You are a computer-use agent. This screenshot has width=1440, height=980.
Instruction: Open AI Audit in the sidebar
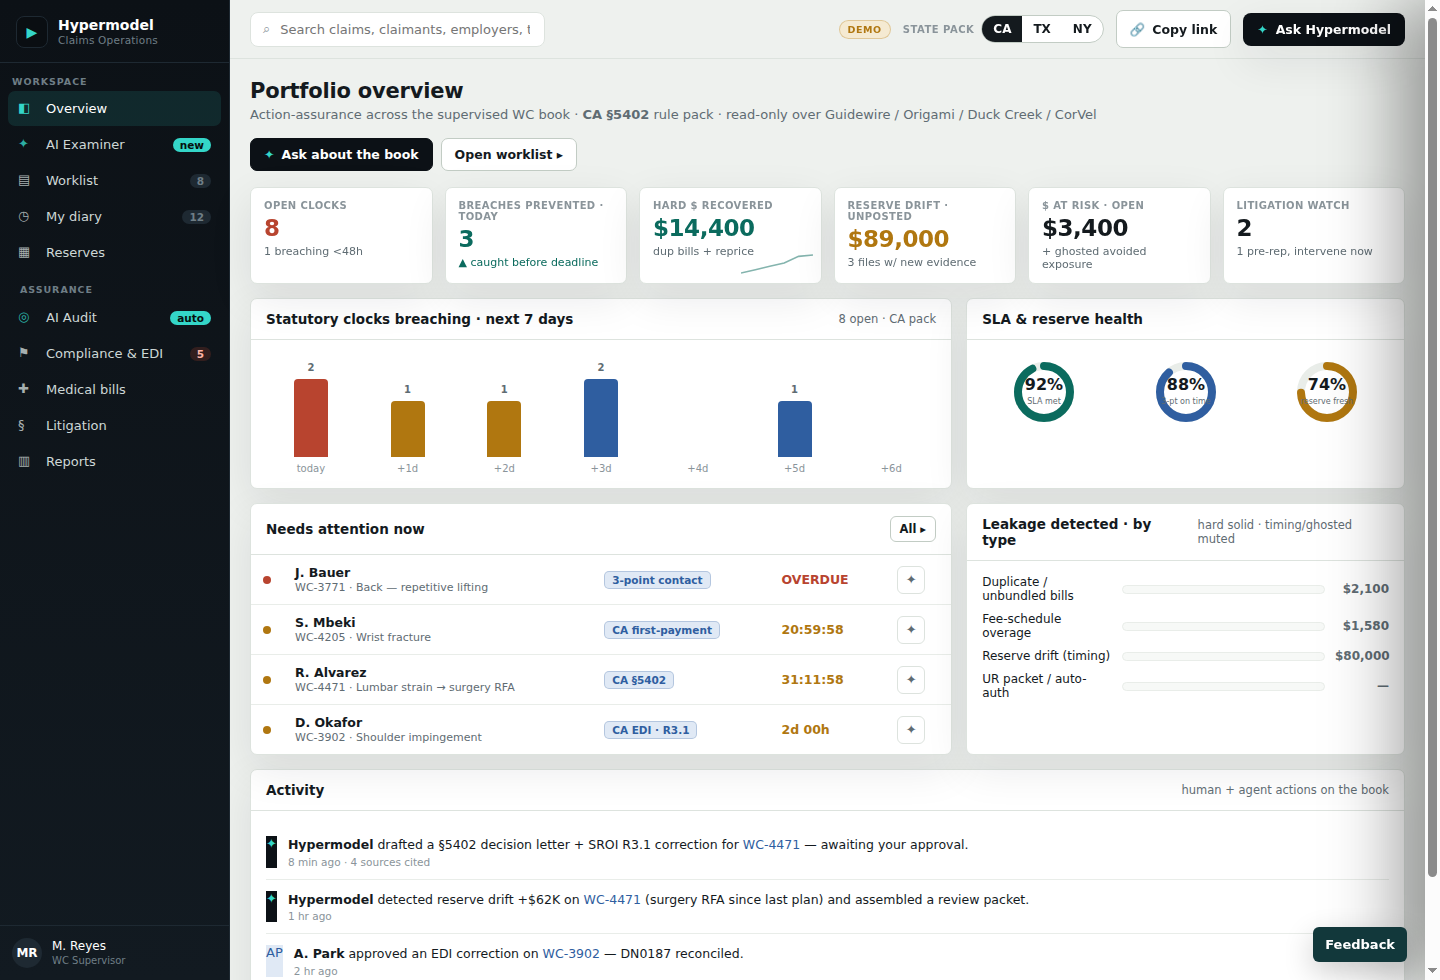(x=114, y=318)
